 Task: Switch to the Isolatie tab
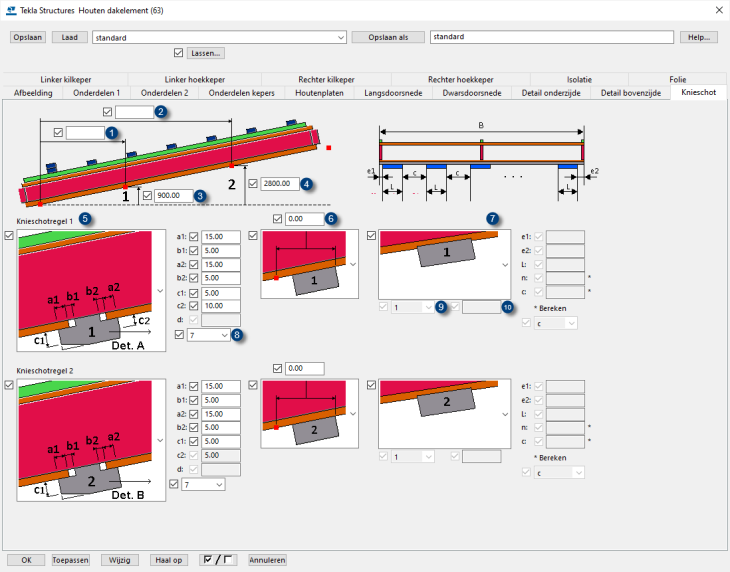click(578, 79)
